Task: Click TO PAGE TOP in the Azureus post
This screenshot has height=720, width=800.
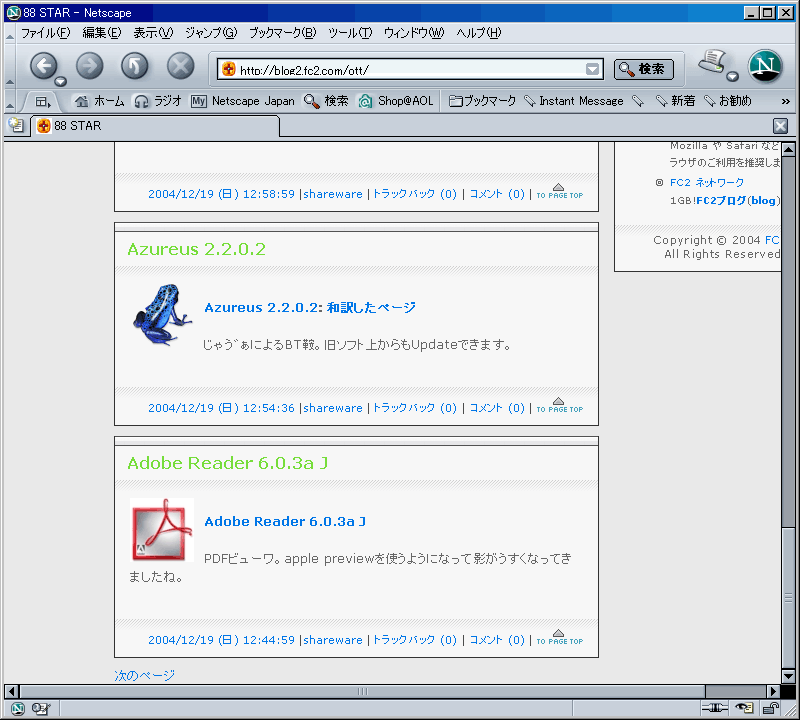Action: pyautogui.click(x=559, y=406)
